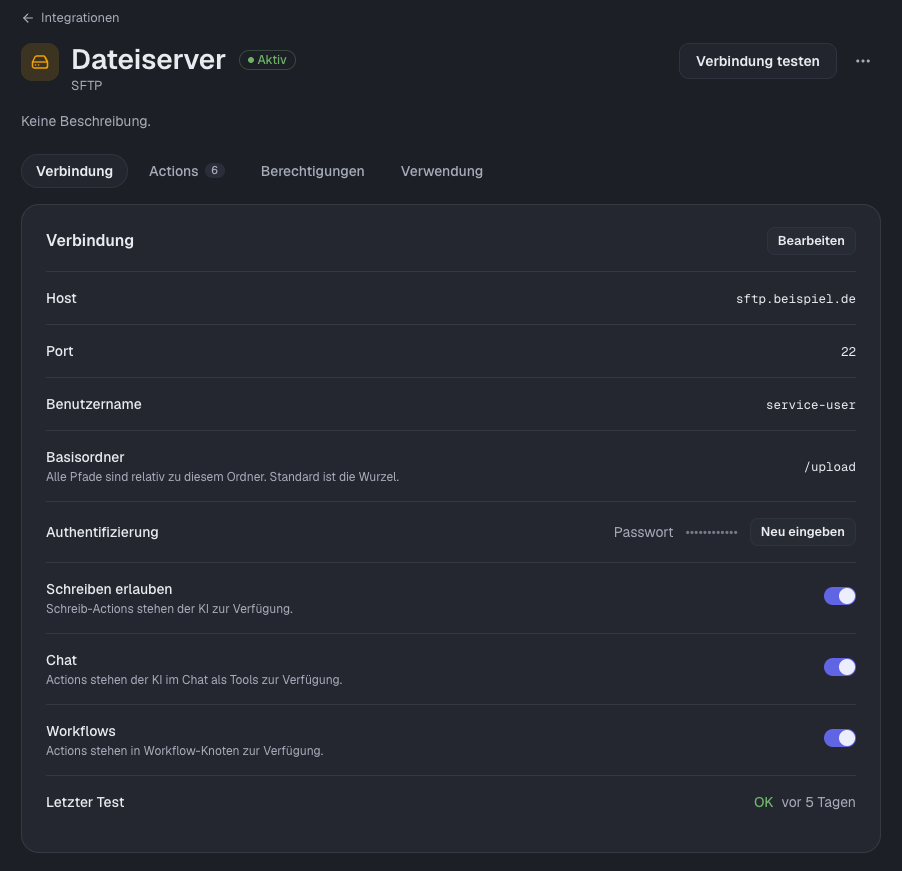
Task: Click the Actions count badge 6
Action: 215,170
